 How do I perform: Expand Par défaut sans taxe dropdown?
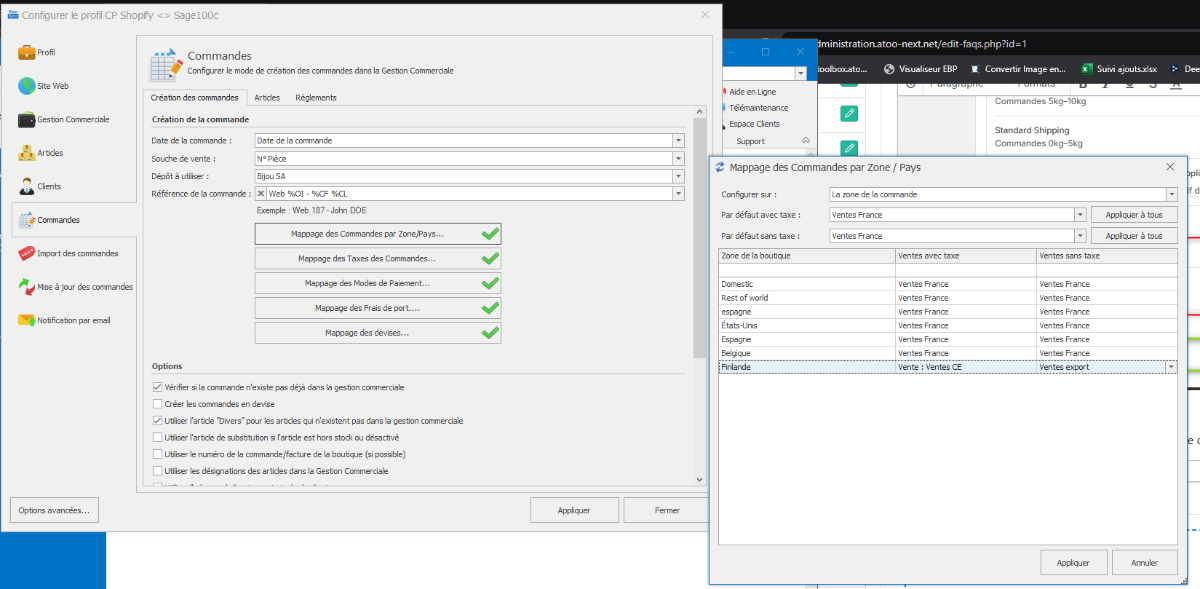[x=1080, y=236]
